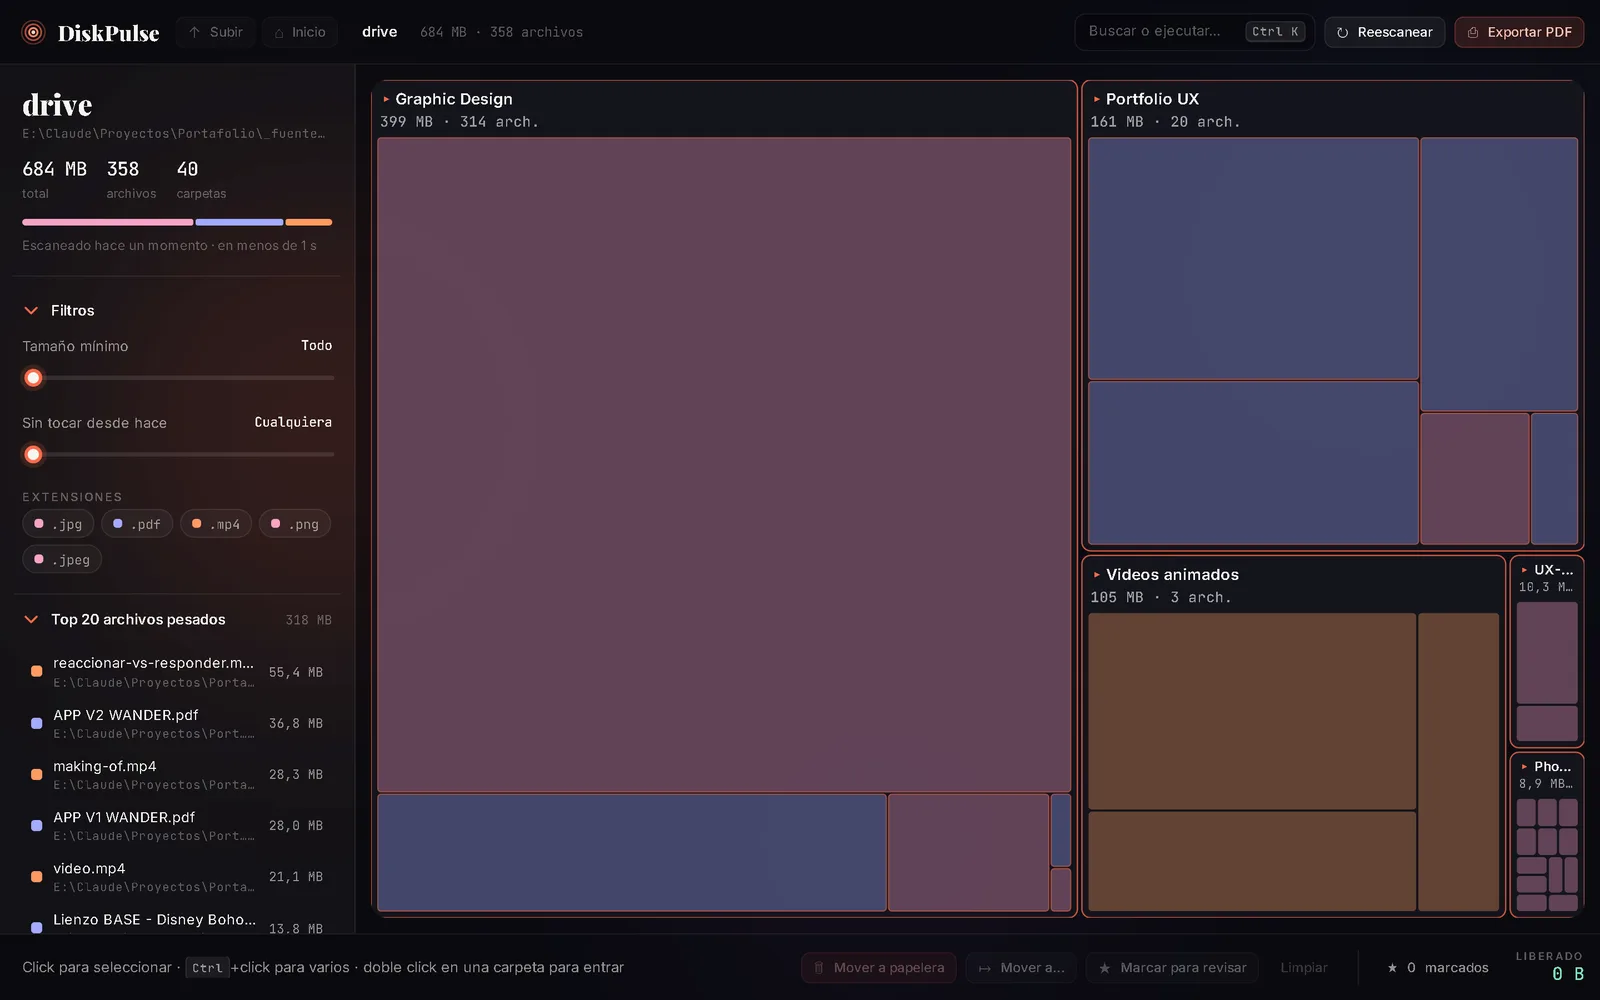Select APP V2 WANDER.pdf file row

tap(177, 723)
